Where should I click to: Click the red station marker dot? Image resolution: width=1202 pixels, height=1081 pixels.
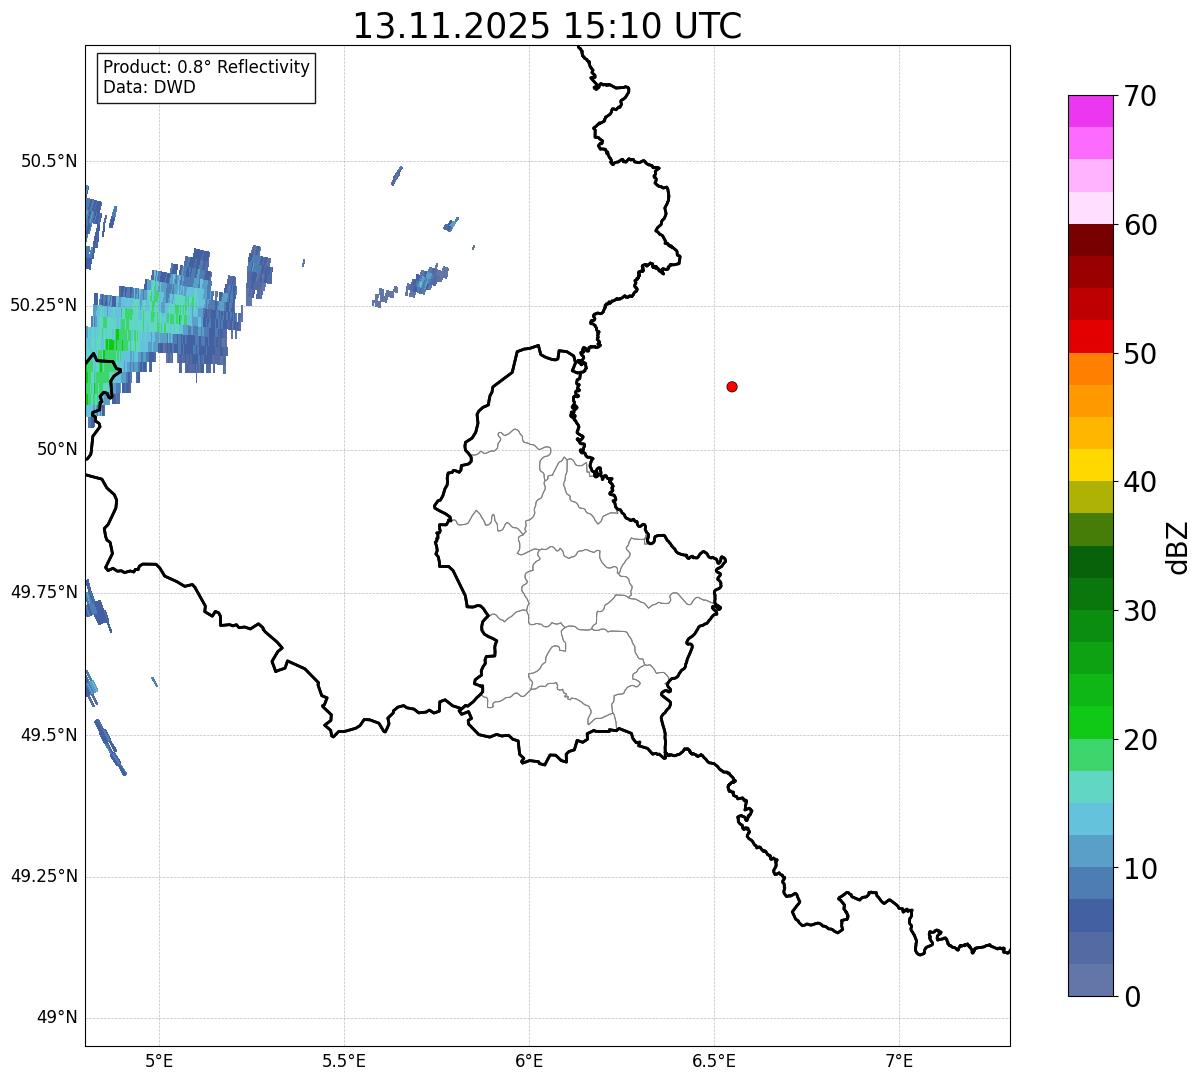pos(732,386)
